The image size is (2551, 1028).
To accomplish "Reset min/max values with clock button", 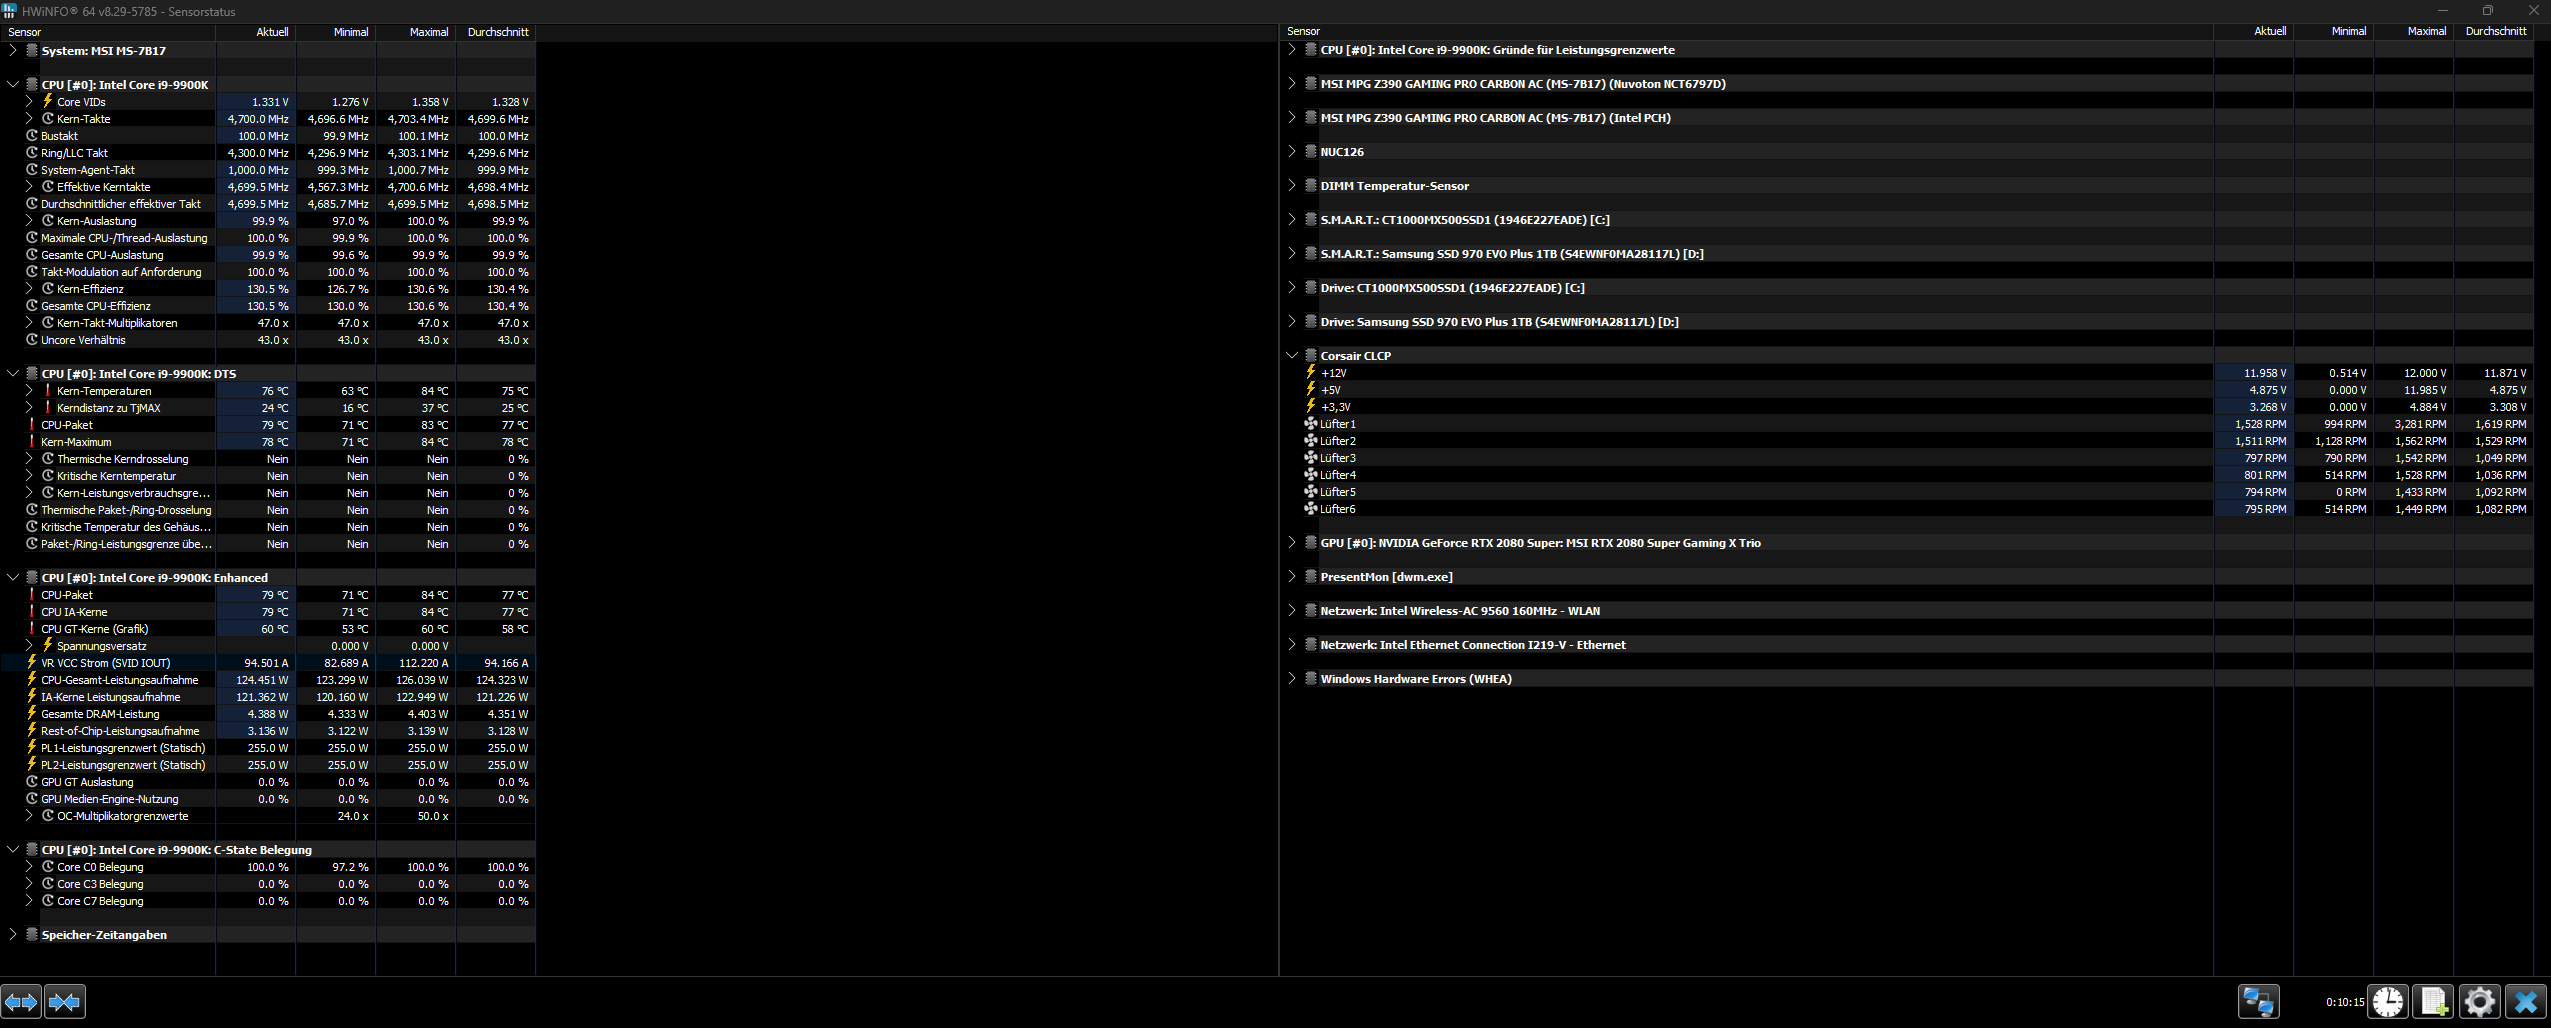I will click(x=2388, y=1001).
